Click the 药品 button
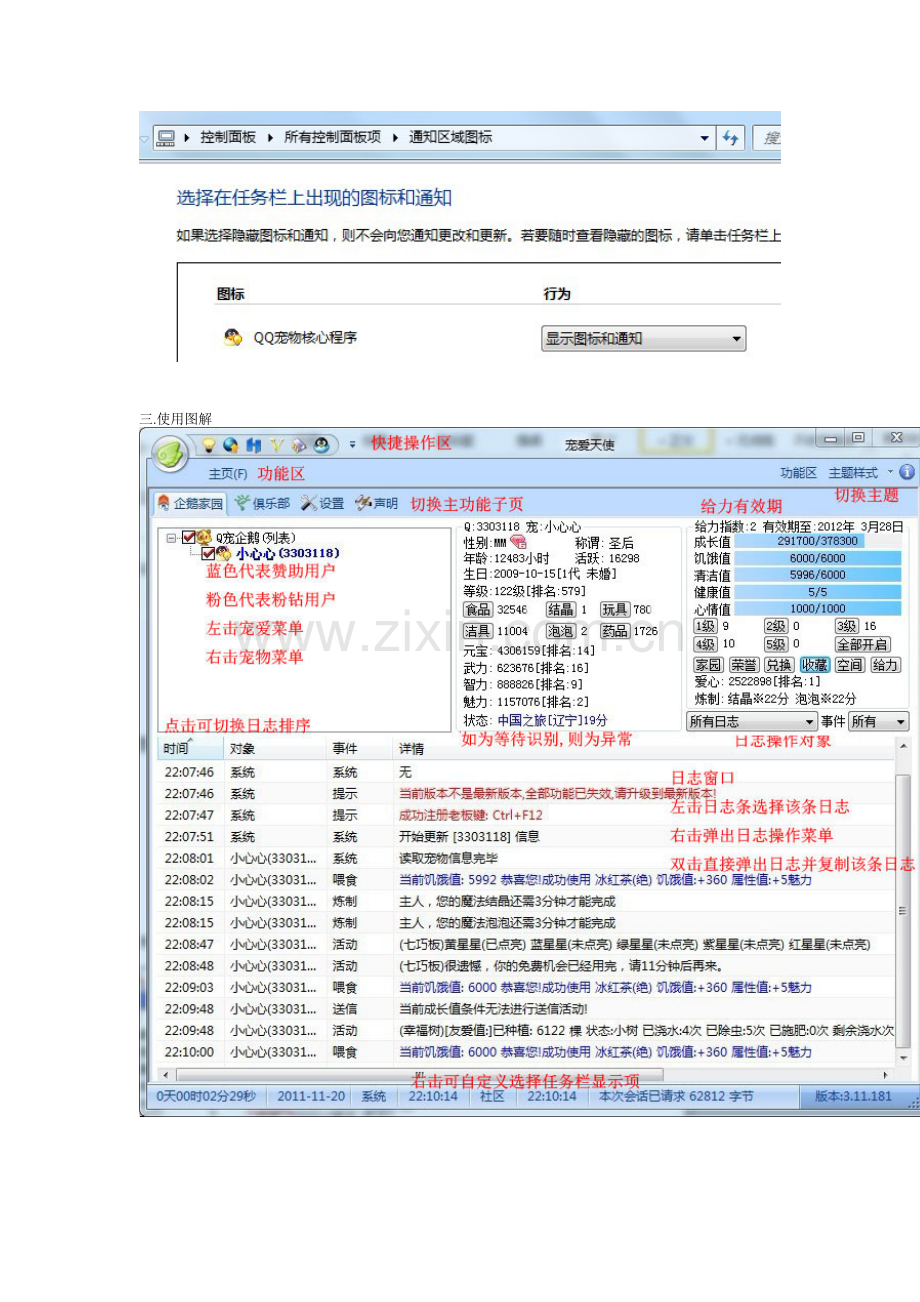Image resolution: width=920 pixels, height=1302 pixels. tap(615, 631)
